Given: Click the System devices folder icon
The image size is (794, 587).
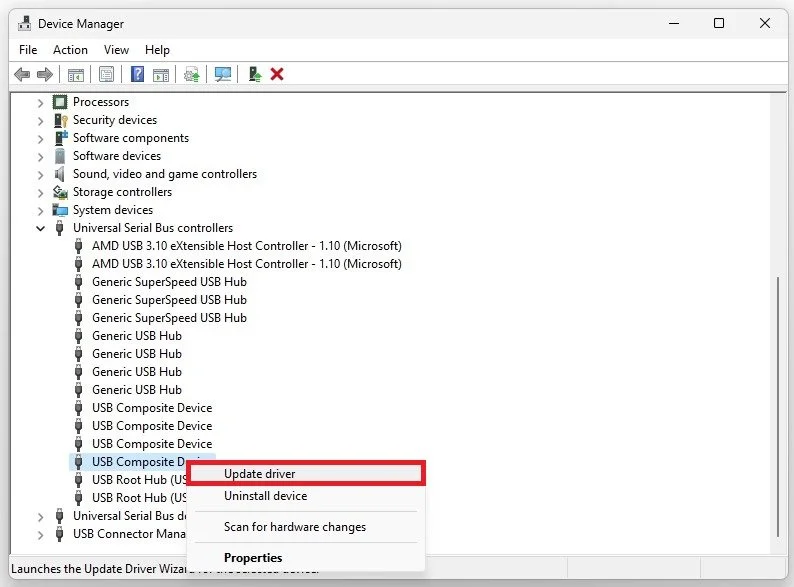Looking at the screenshot, I should click(60, 210).
